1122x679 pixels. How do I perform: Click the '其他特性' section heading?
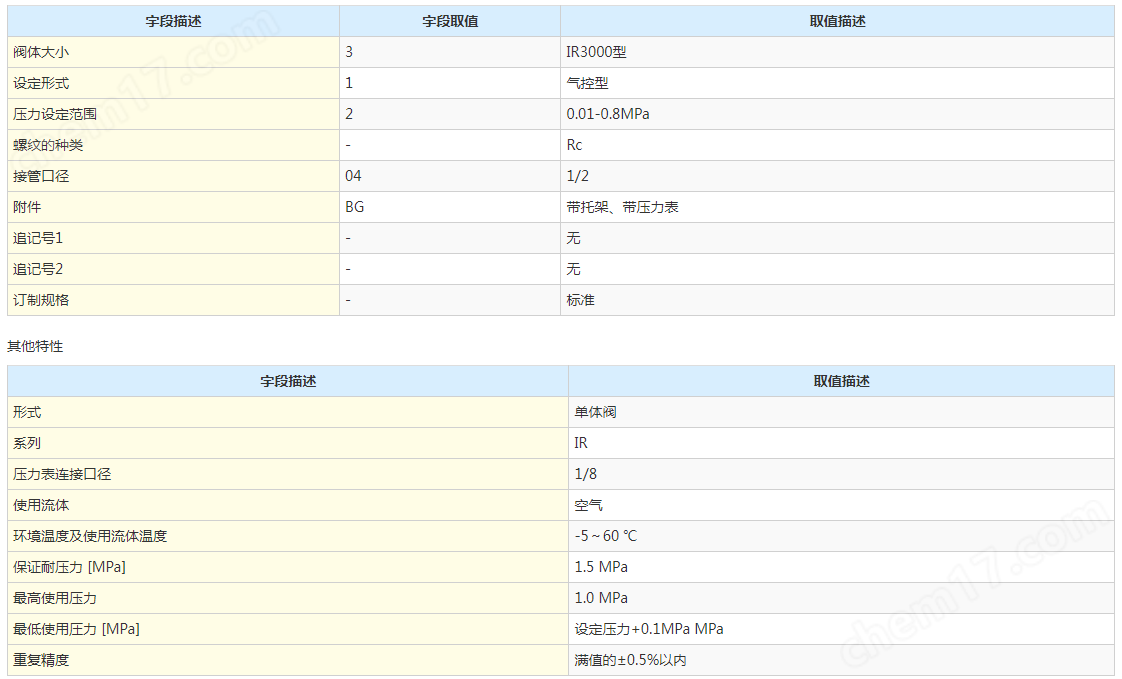pyautogui.click(x=35, y=346)
